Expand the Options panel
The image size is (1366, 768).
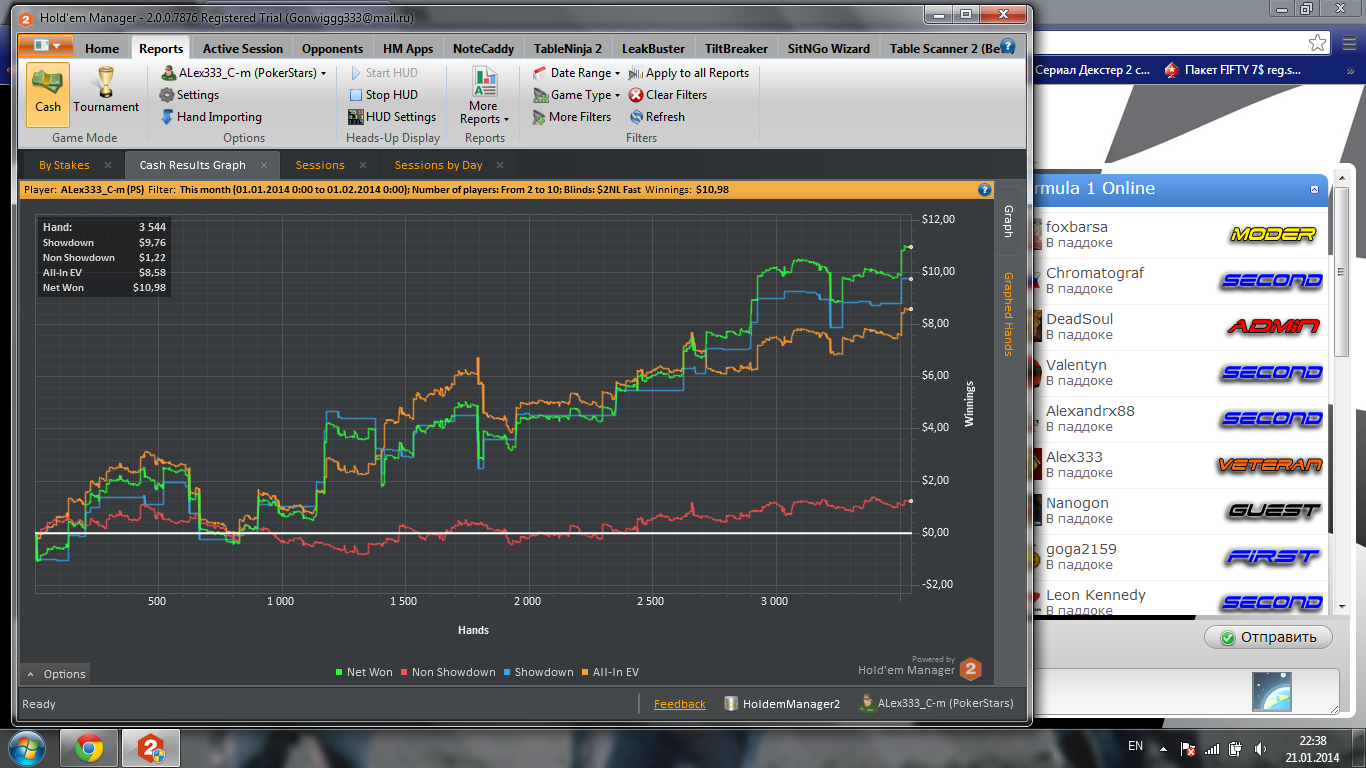tap(55, 674)
